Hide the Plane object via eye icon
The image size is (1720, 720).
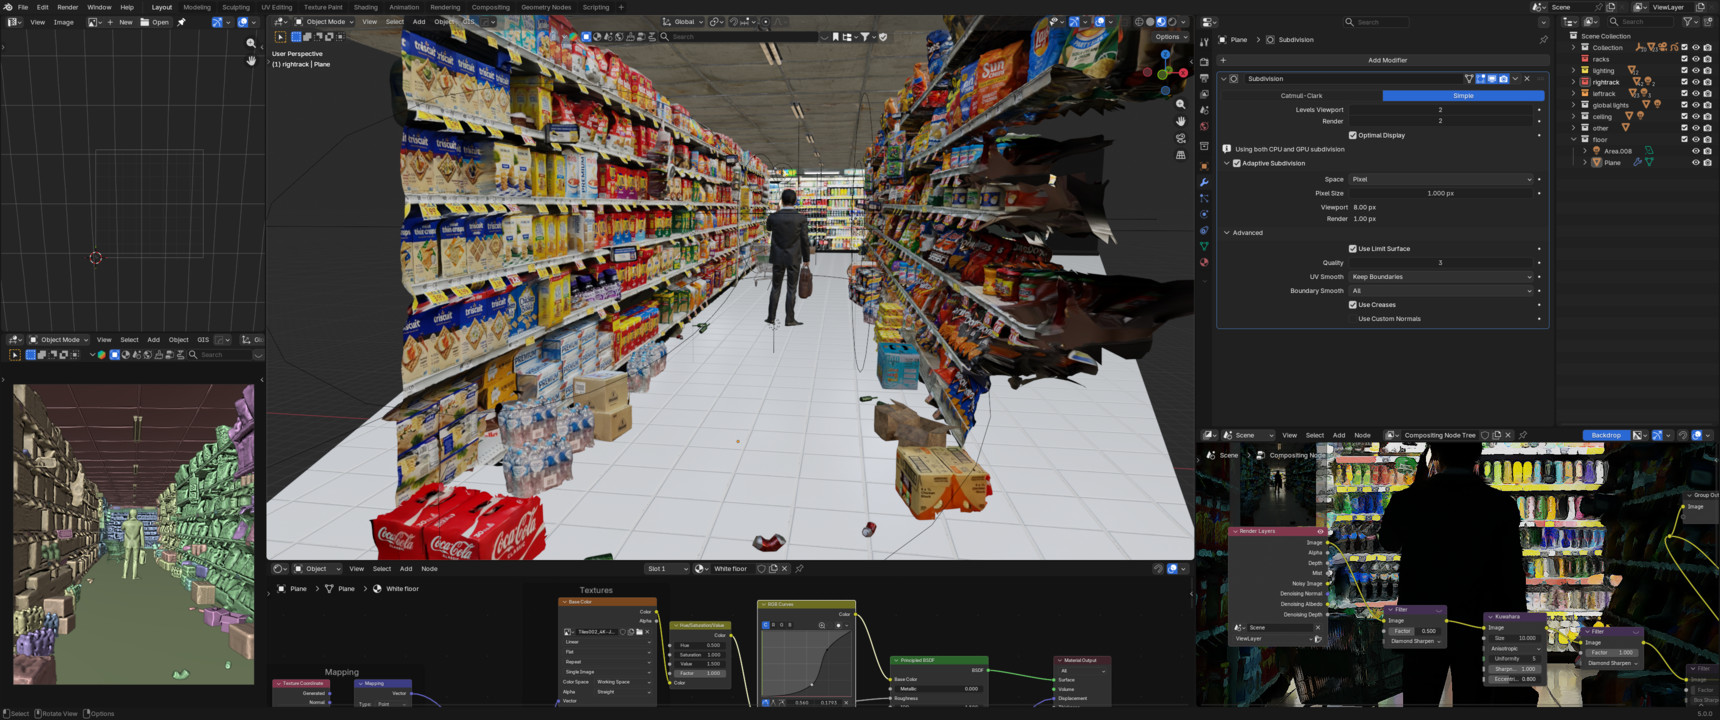pos(1696,163)
